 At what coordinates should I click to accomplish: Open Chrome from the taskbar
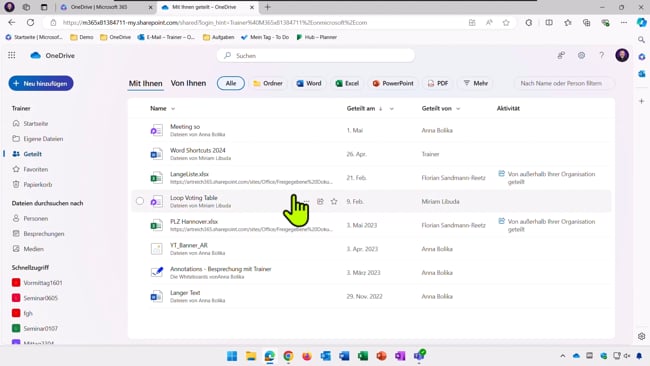tap(288, 356)
